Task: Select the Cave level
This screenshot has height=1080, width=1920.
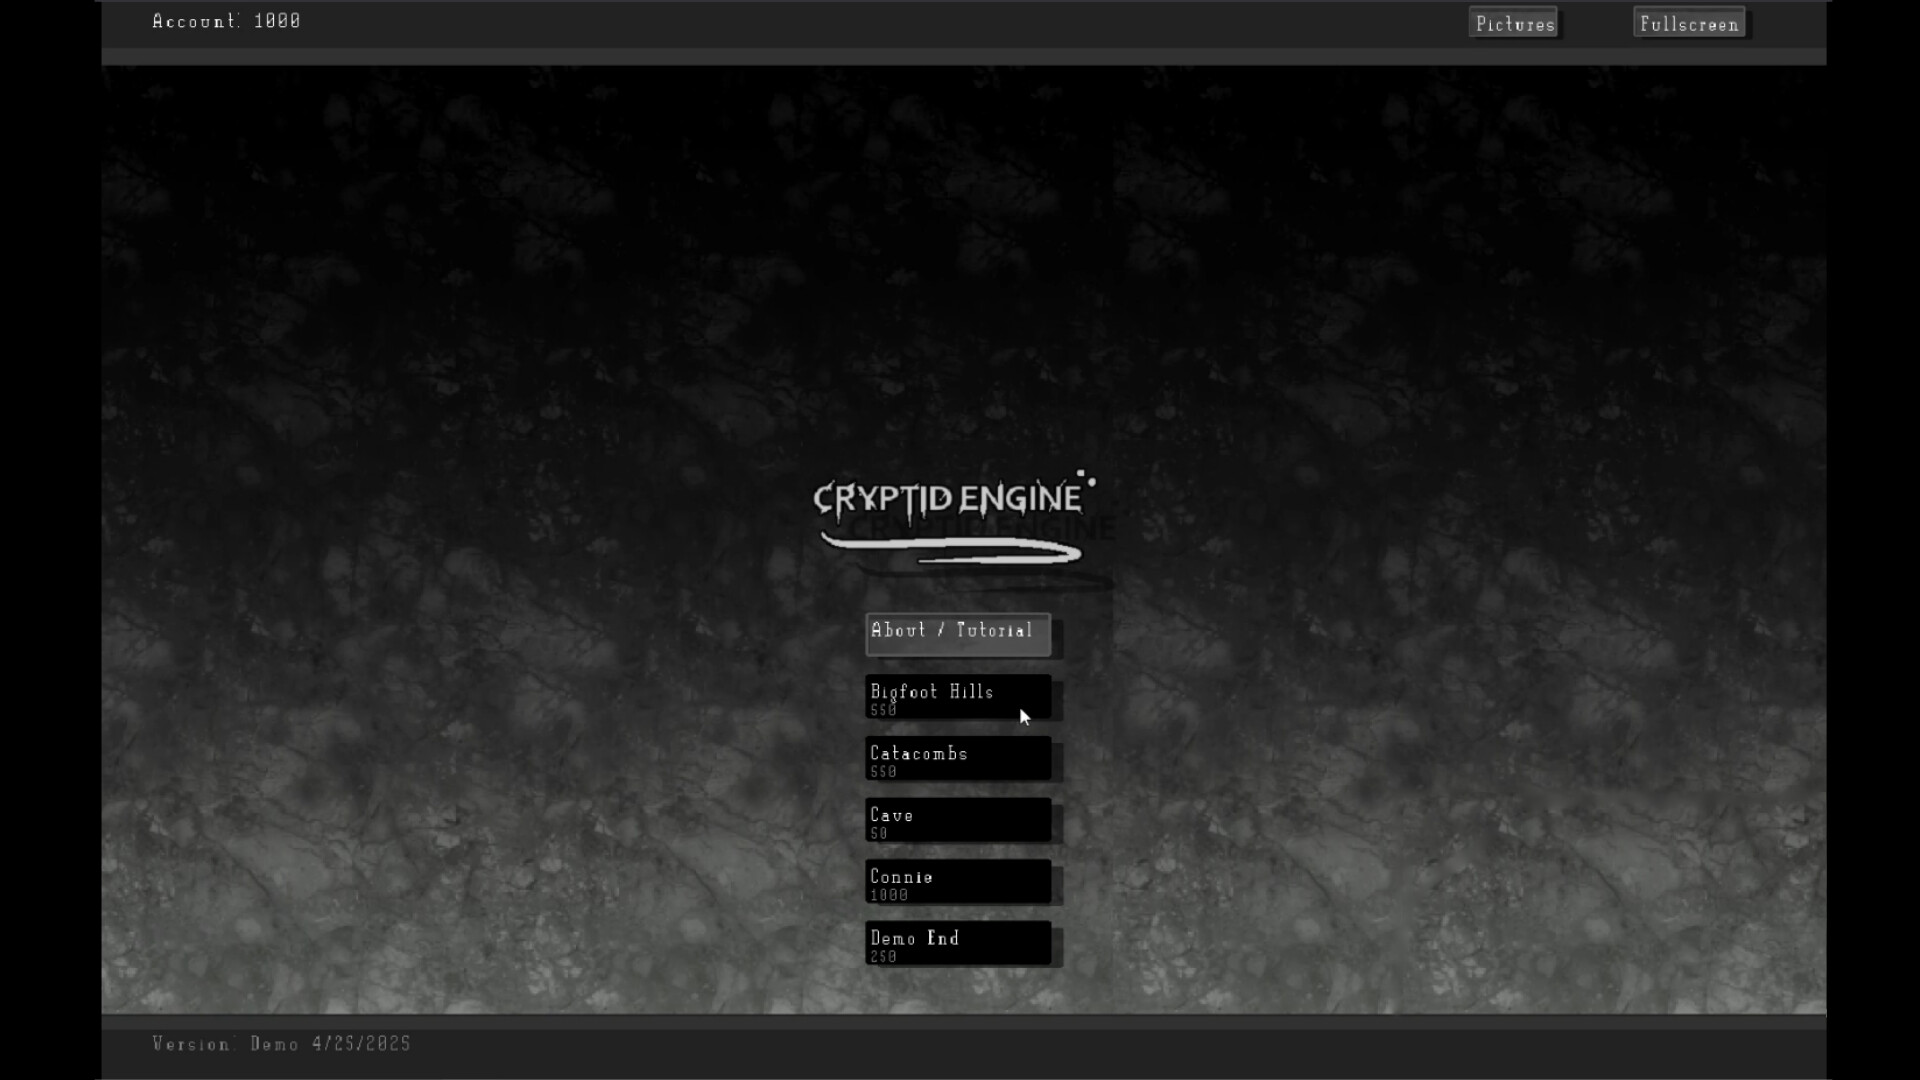Action: (956, 821)
